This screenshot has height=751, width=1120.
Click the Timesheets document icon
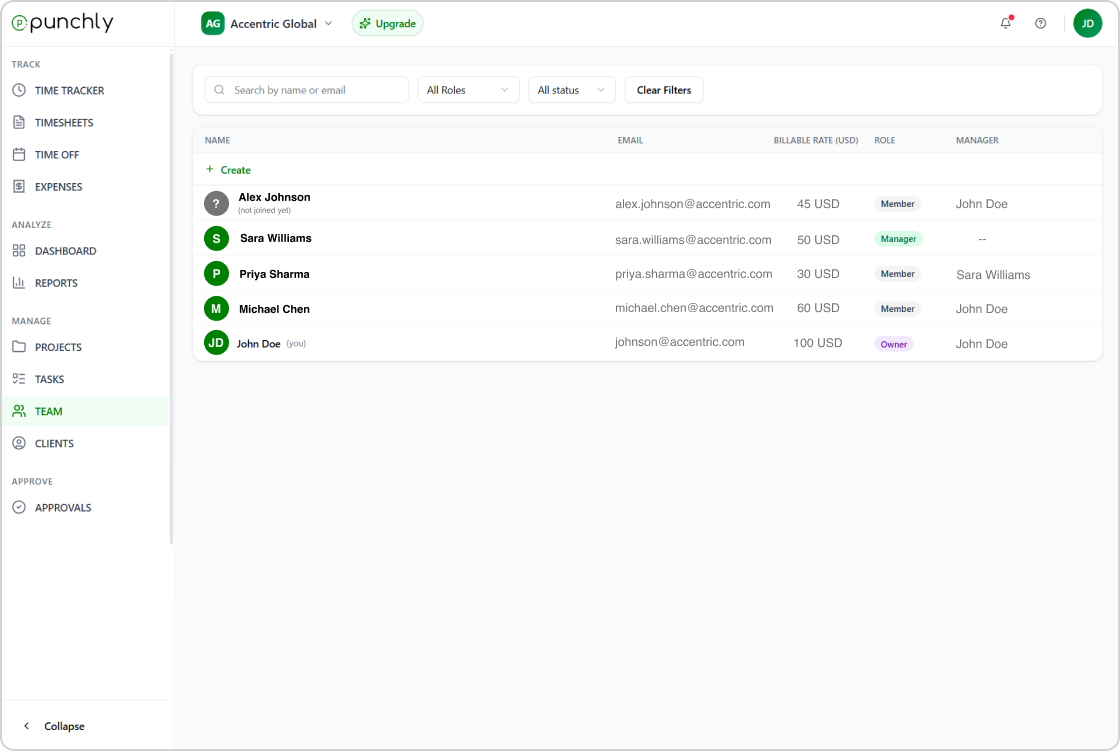[19, 123]
